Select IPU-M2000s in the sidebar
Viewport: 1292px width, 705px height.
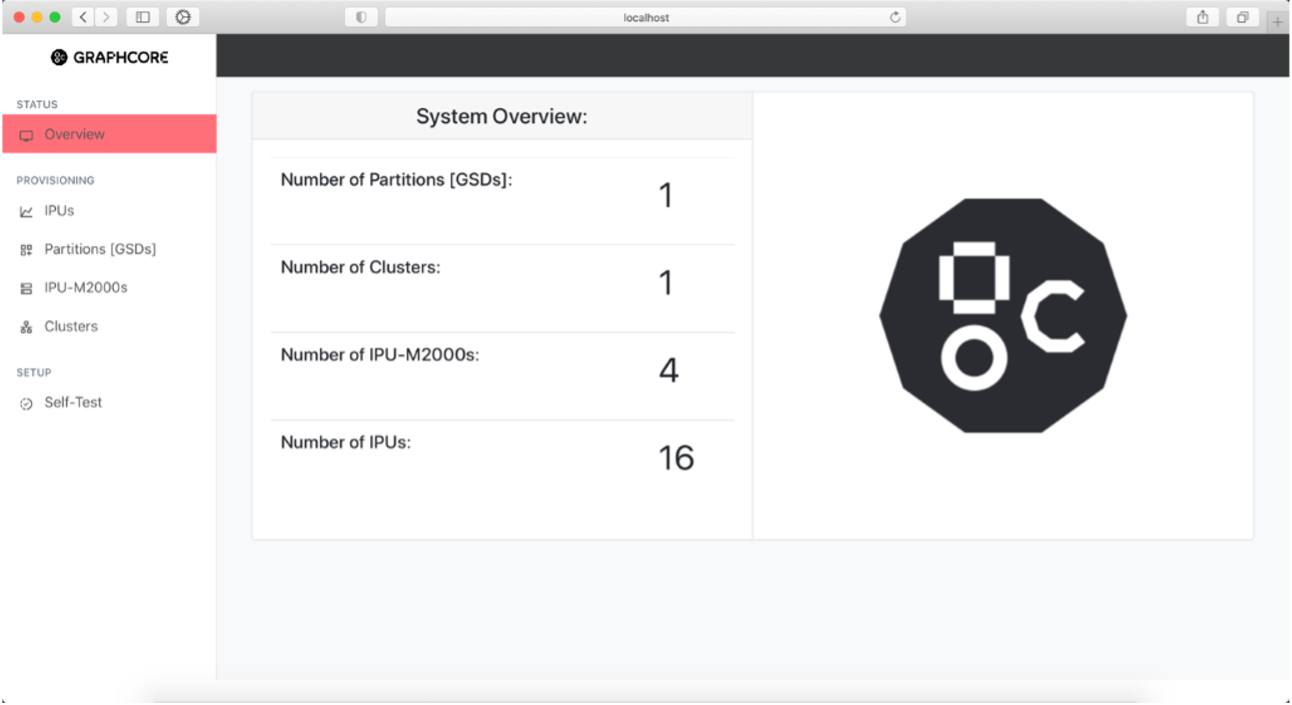86,288
